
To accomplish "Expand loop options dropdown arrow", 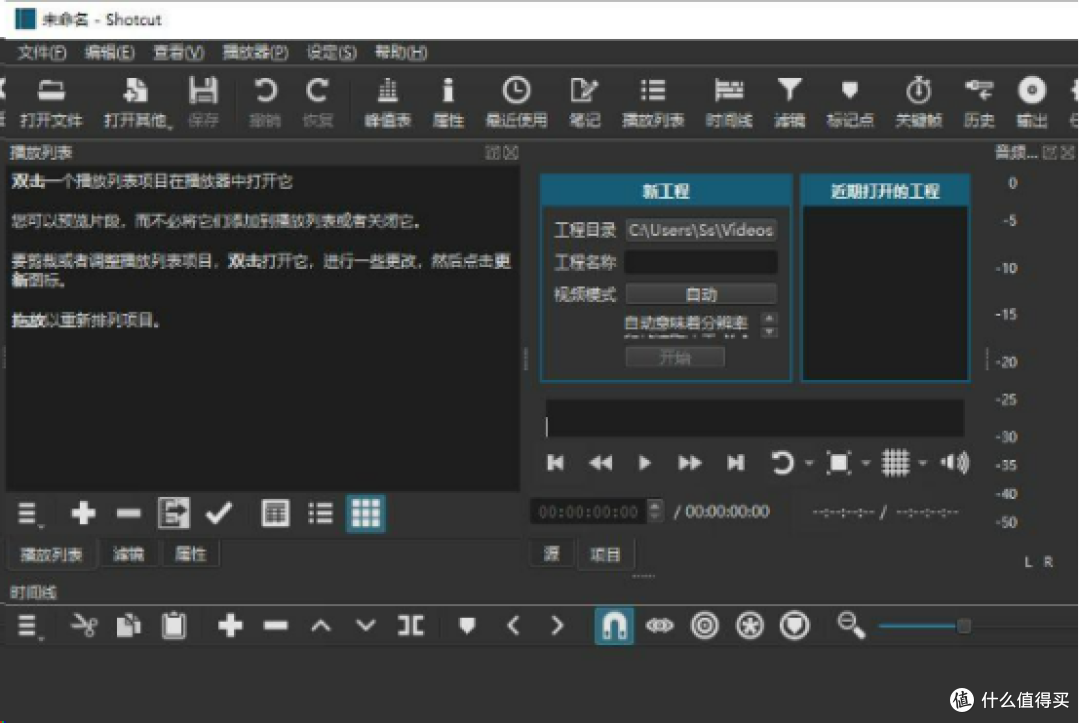I will (x=809, y=463).
